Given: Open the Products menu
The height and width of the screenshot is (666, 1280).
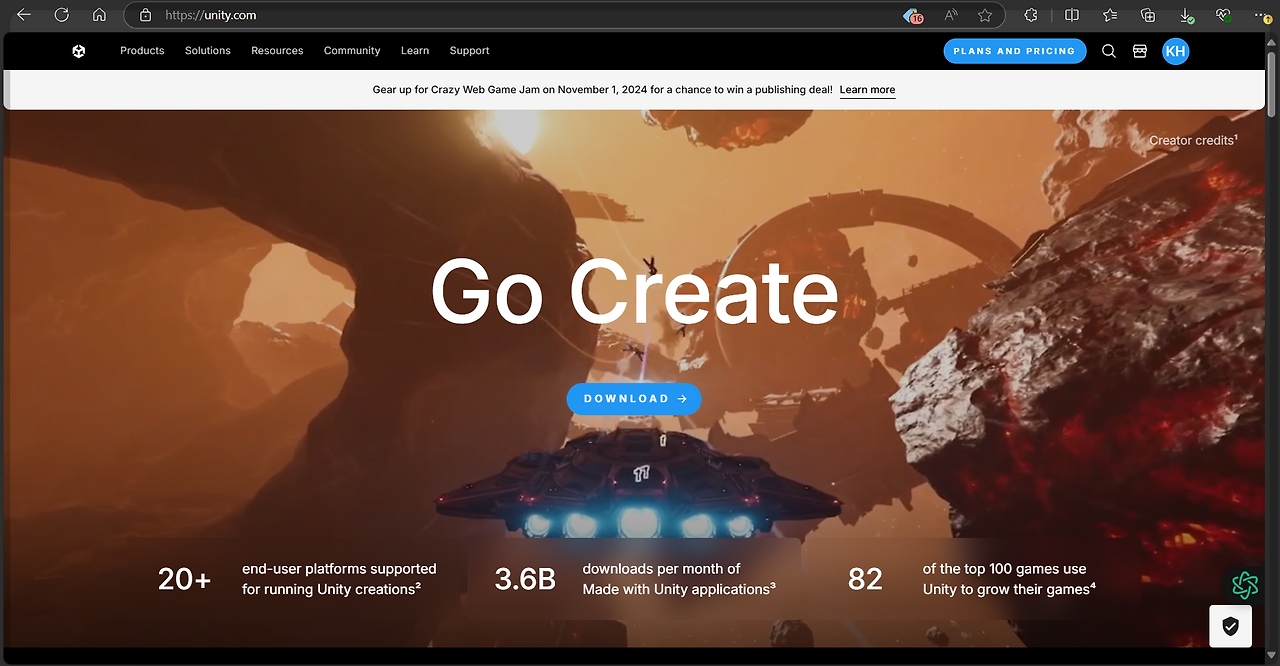Looking at the screenshot, I should [142, 51].
